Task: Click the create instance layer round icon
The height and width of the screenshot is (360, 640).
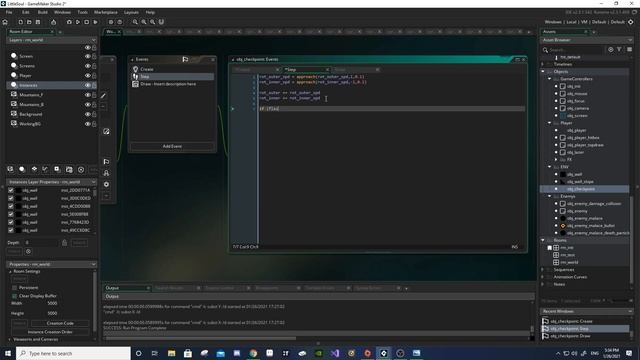Action: pyautogui.click(x=22, y=169)
